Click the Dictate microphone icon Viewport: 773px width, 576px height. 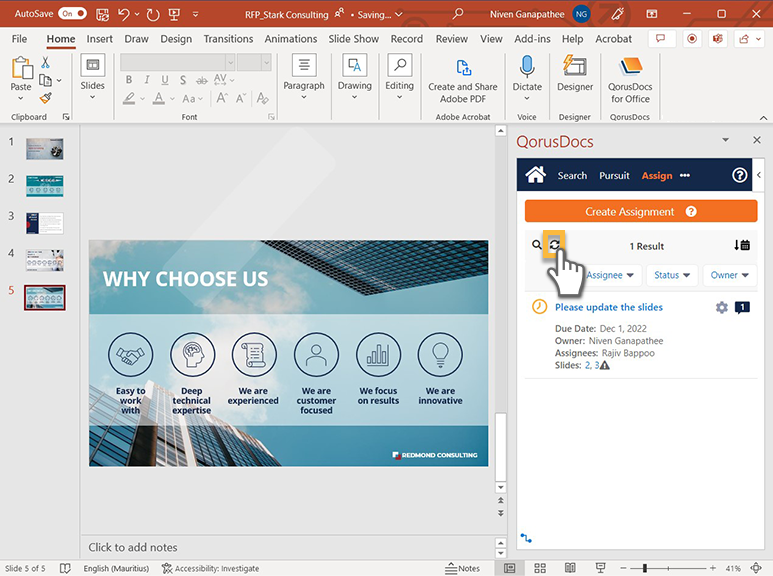pyautogui.click(x=527, y=67)
